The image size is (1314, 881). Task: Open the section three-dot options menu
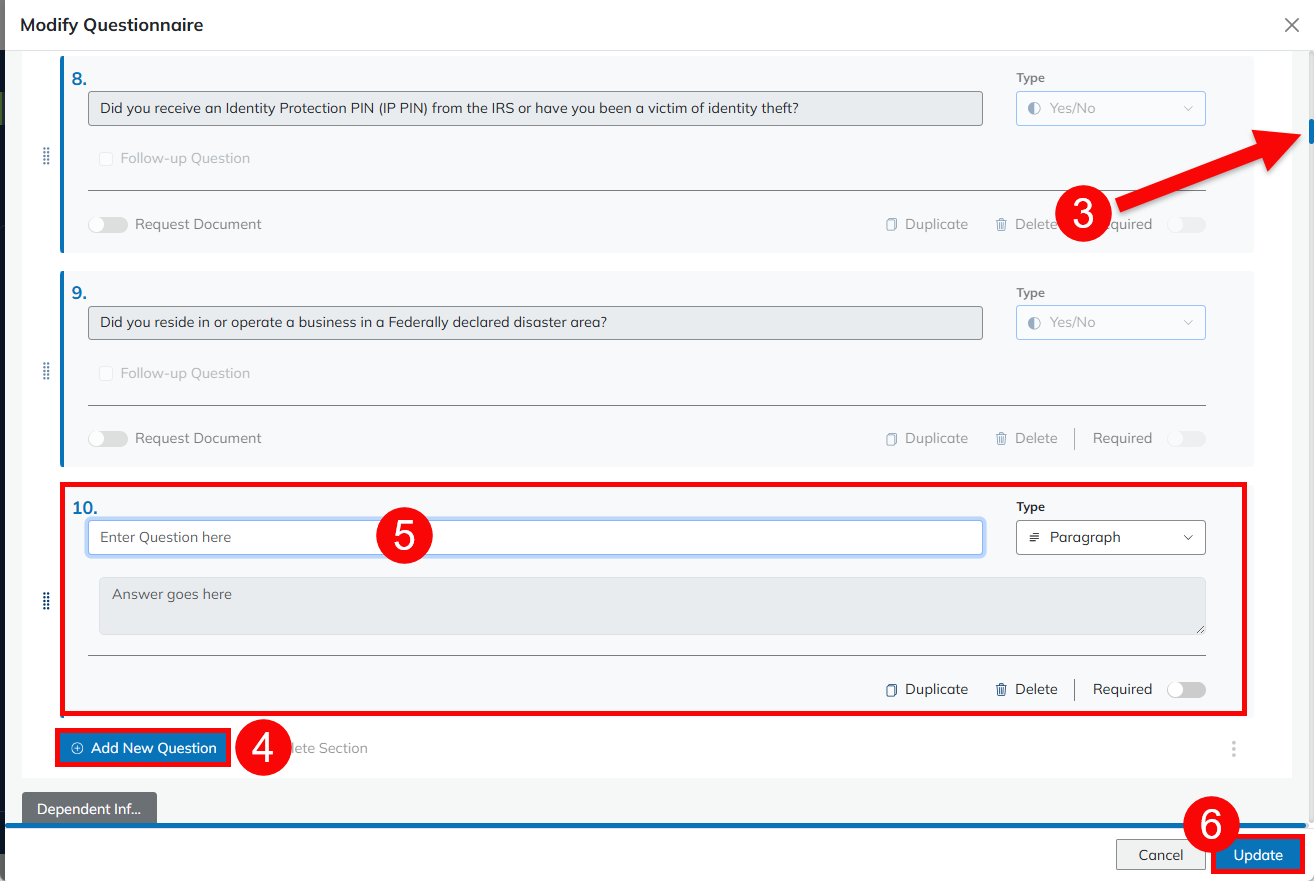pos(1233,749)
